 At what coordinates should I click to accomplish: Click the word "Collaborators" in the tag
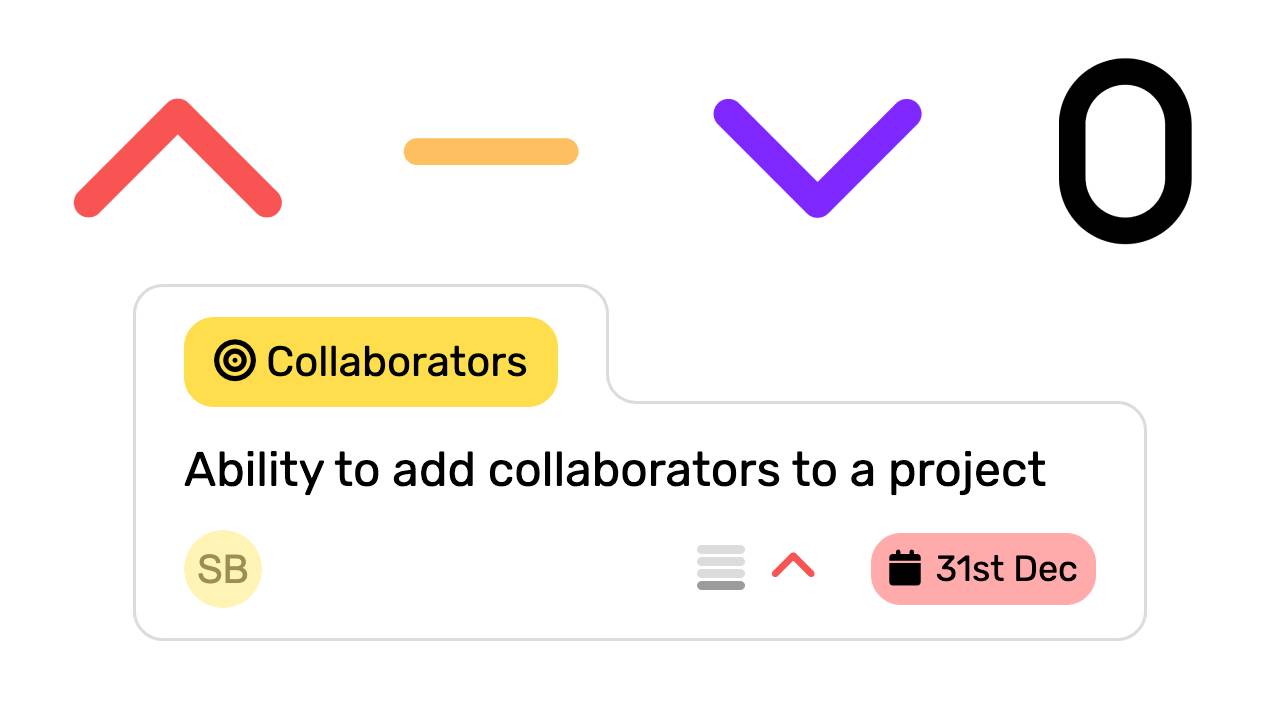(397, 362)
